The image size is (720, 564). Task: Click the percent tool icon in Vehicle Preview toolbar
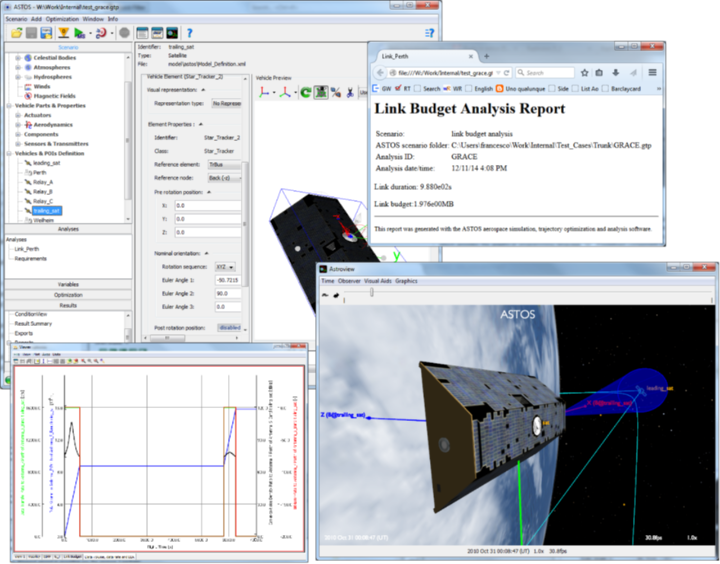pyautogui.click(x=336, y=92)
